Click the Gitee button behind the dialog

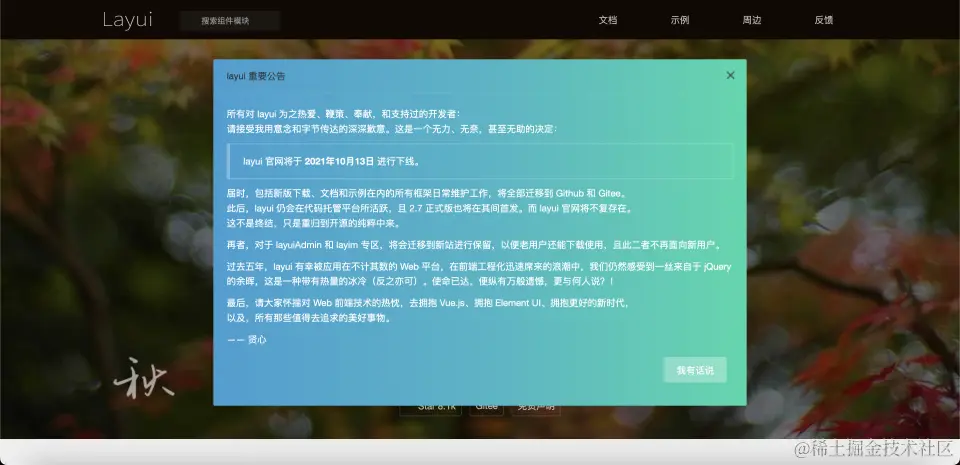pos(487,410)
